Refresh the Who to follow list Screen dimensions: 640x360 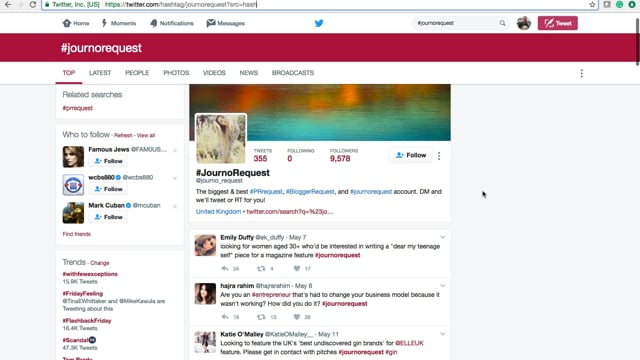click(x=123, y=136)
